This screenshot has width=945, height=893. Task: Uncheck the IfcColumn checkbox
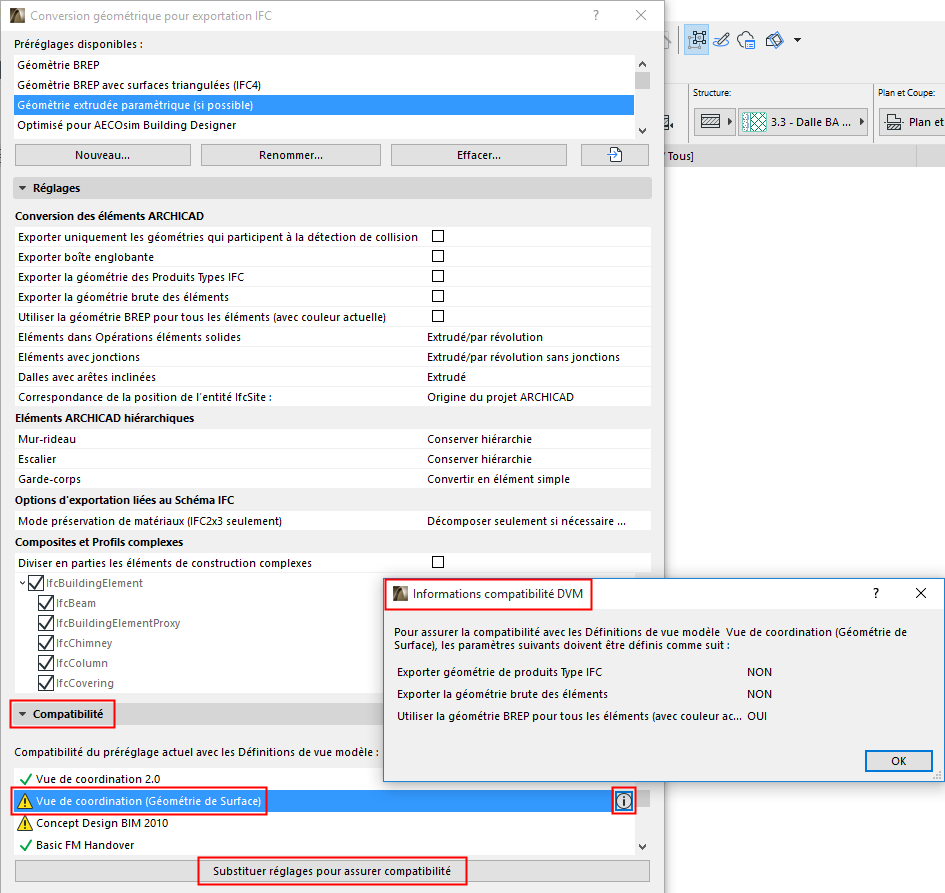46,663
